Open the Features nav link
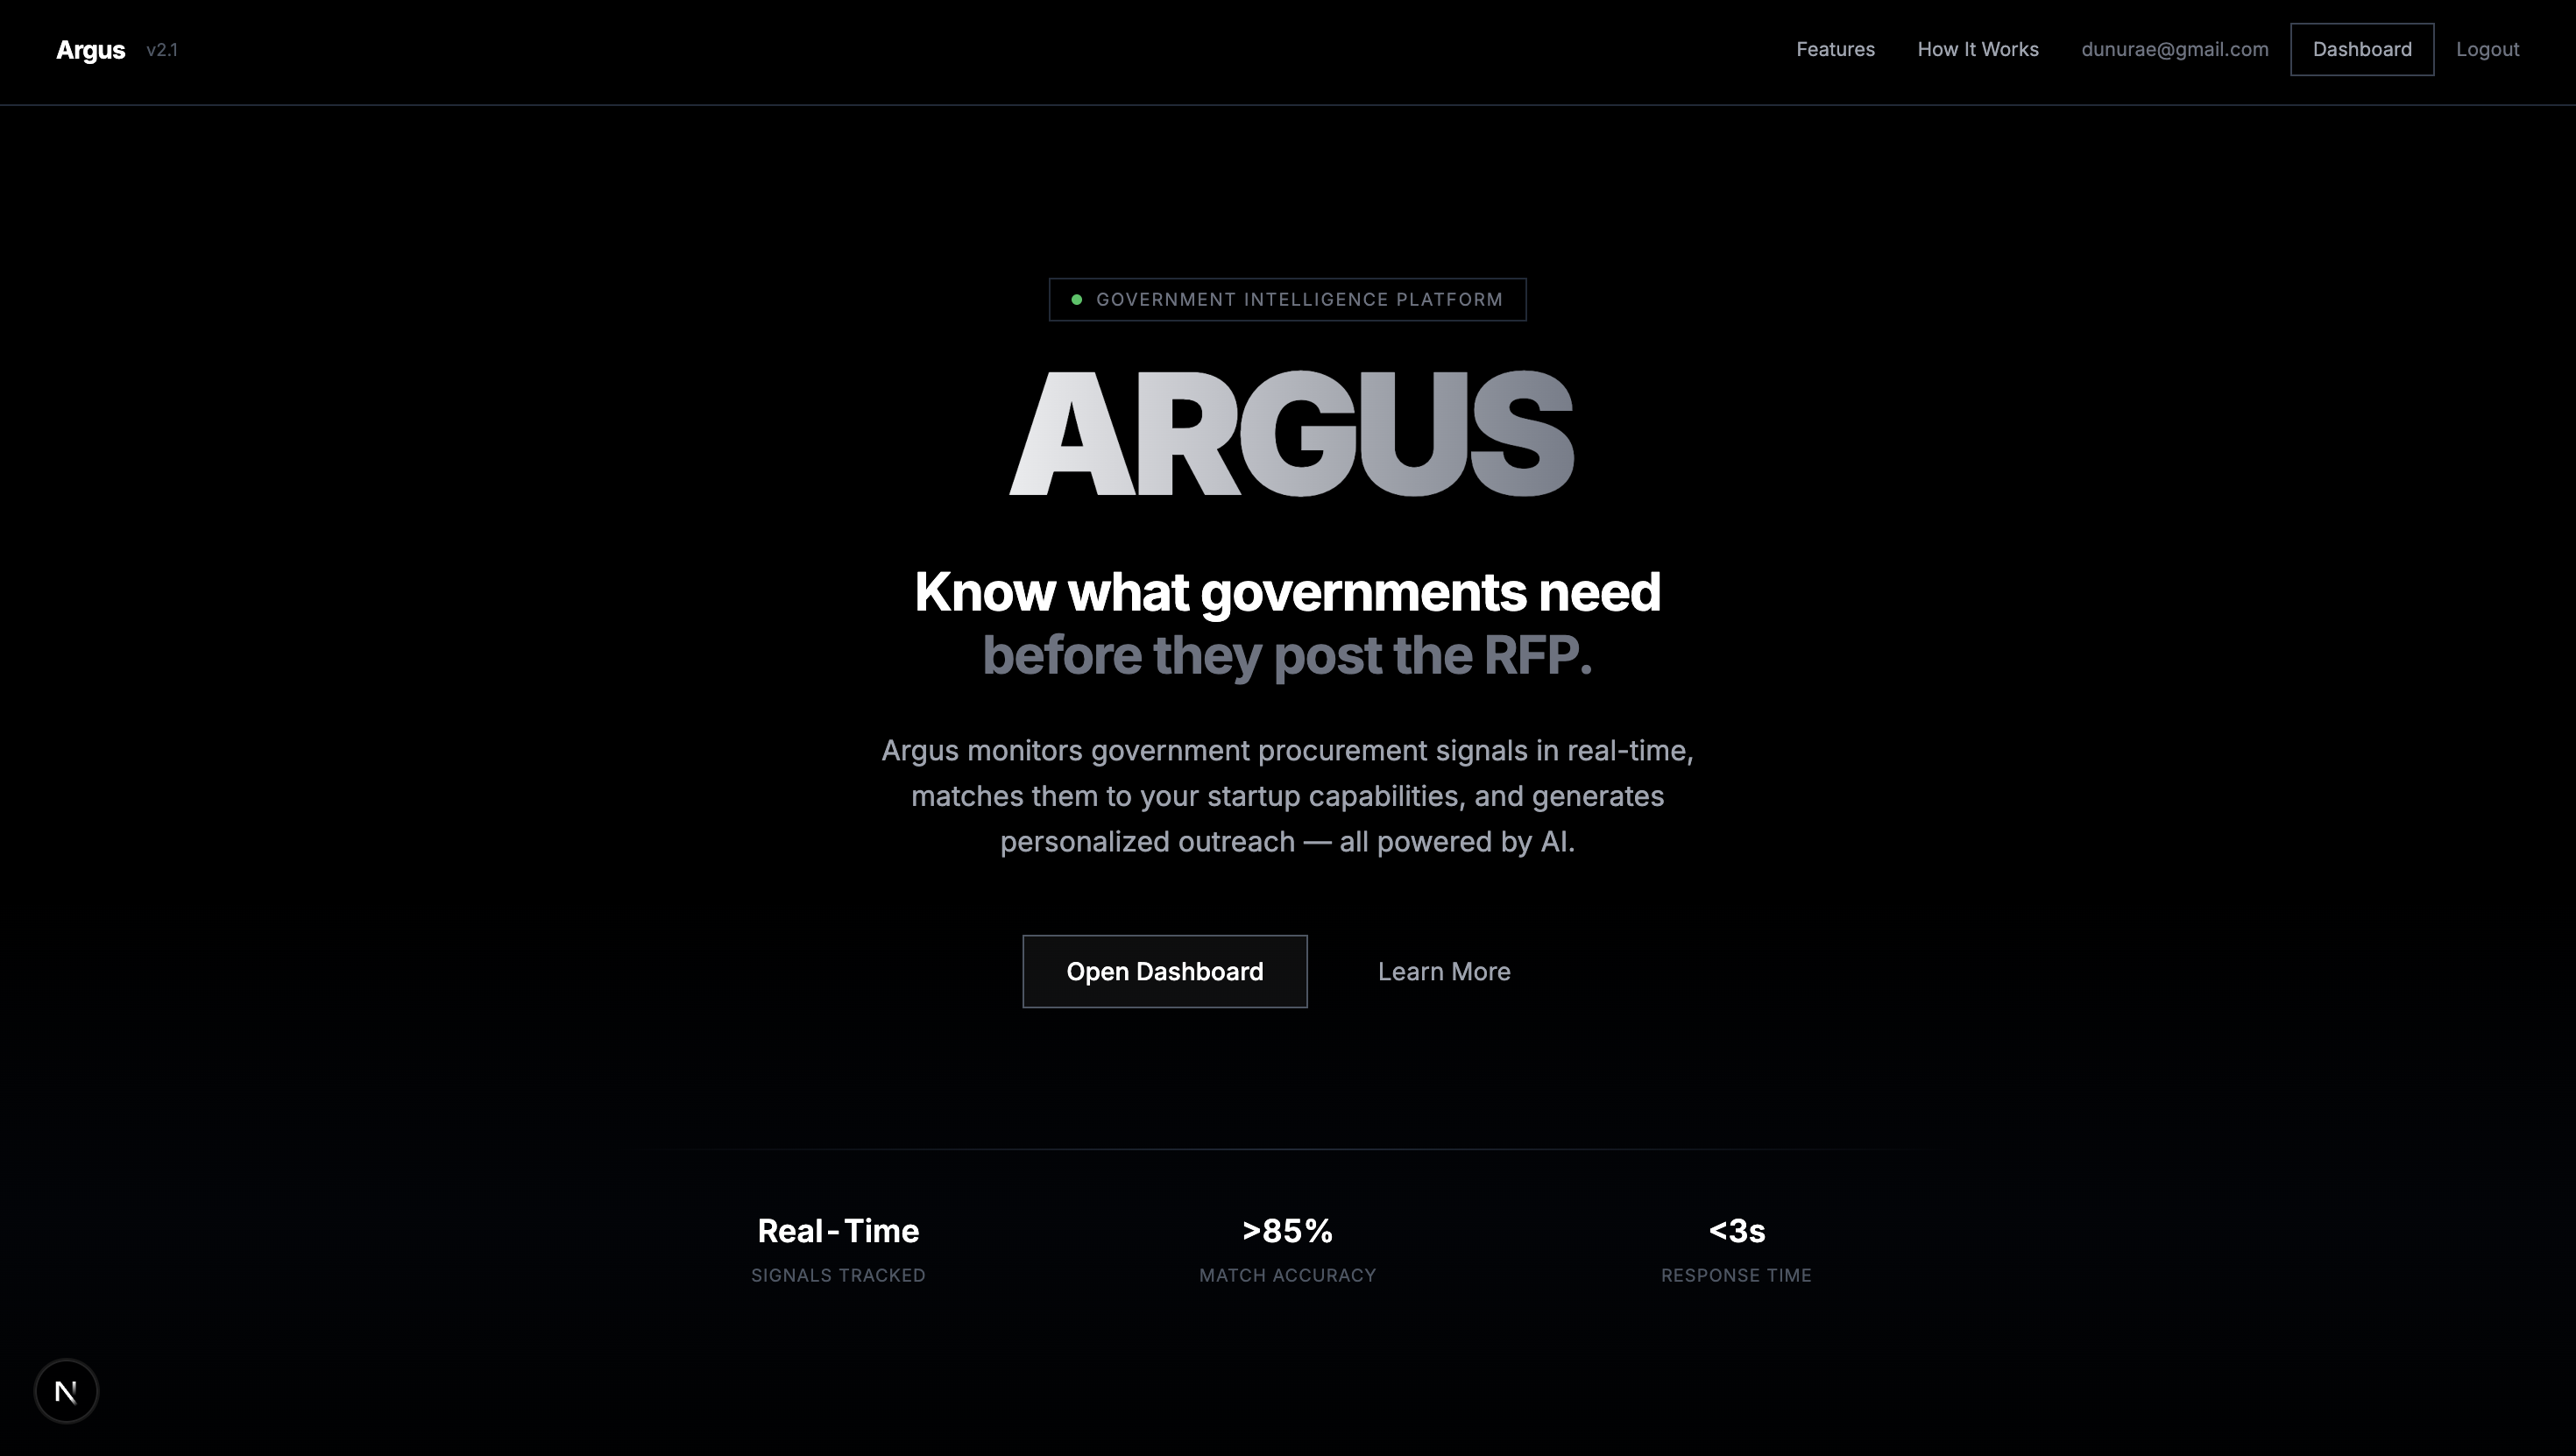Image resolution: width=2576 pixels, height=1456 pixels. (1834, 49)
